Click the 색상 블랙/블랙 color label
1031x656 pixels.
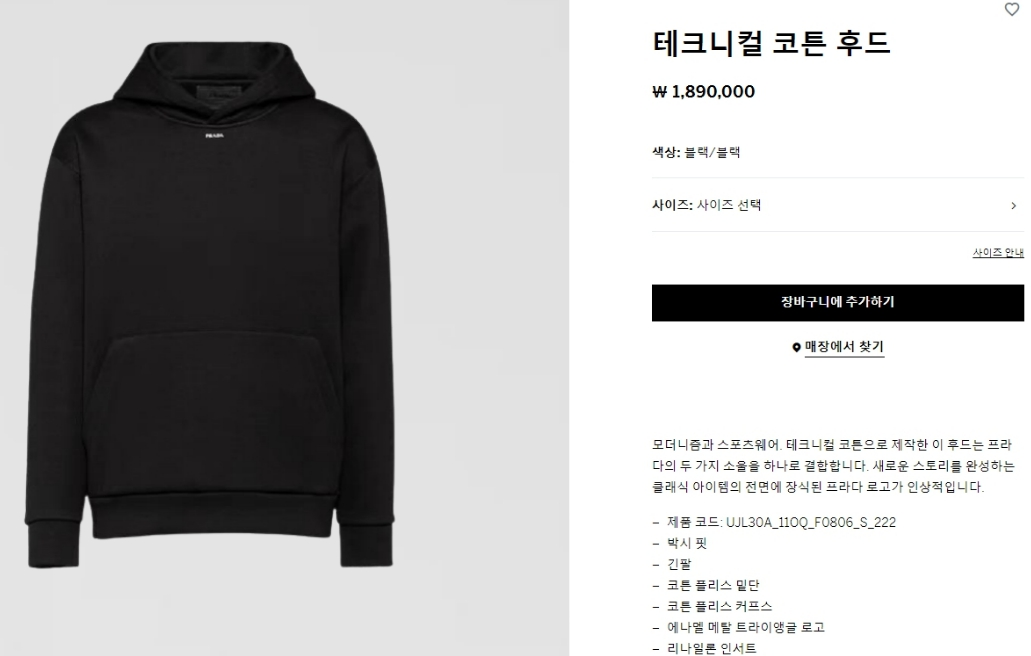(696, 152)
